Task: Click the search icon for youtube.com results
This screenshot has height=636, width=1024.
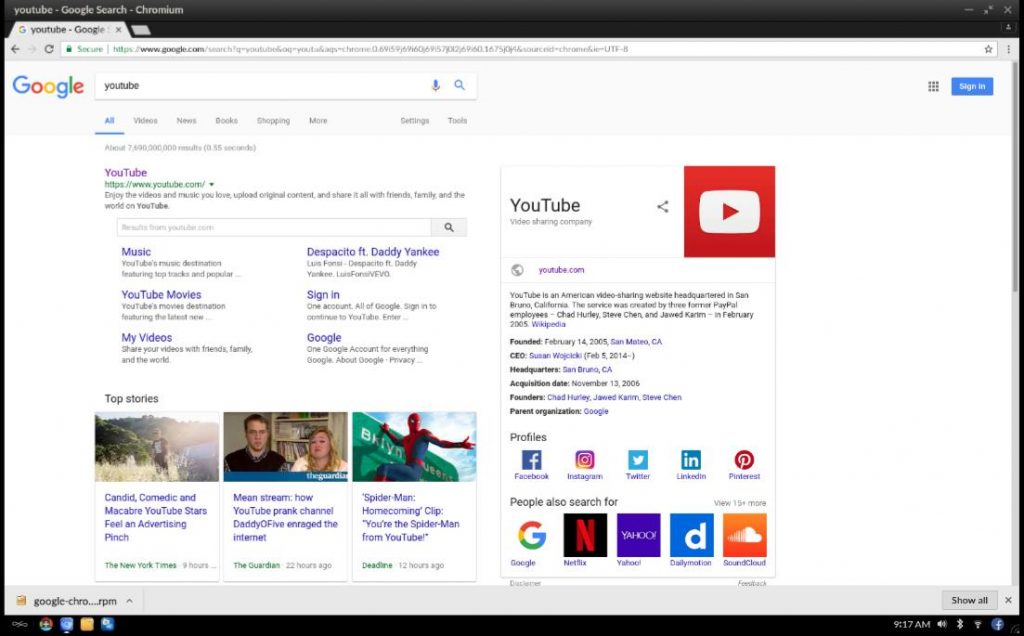Action: pyautogui.click(x=449, y=227)
